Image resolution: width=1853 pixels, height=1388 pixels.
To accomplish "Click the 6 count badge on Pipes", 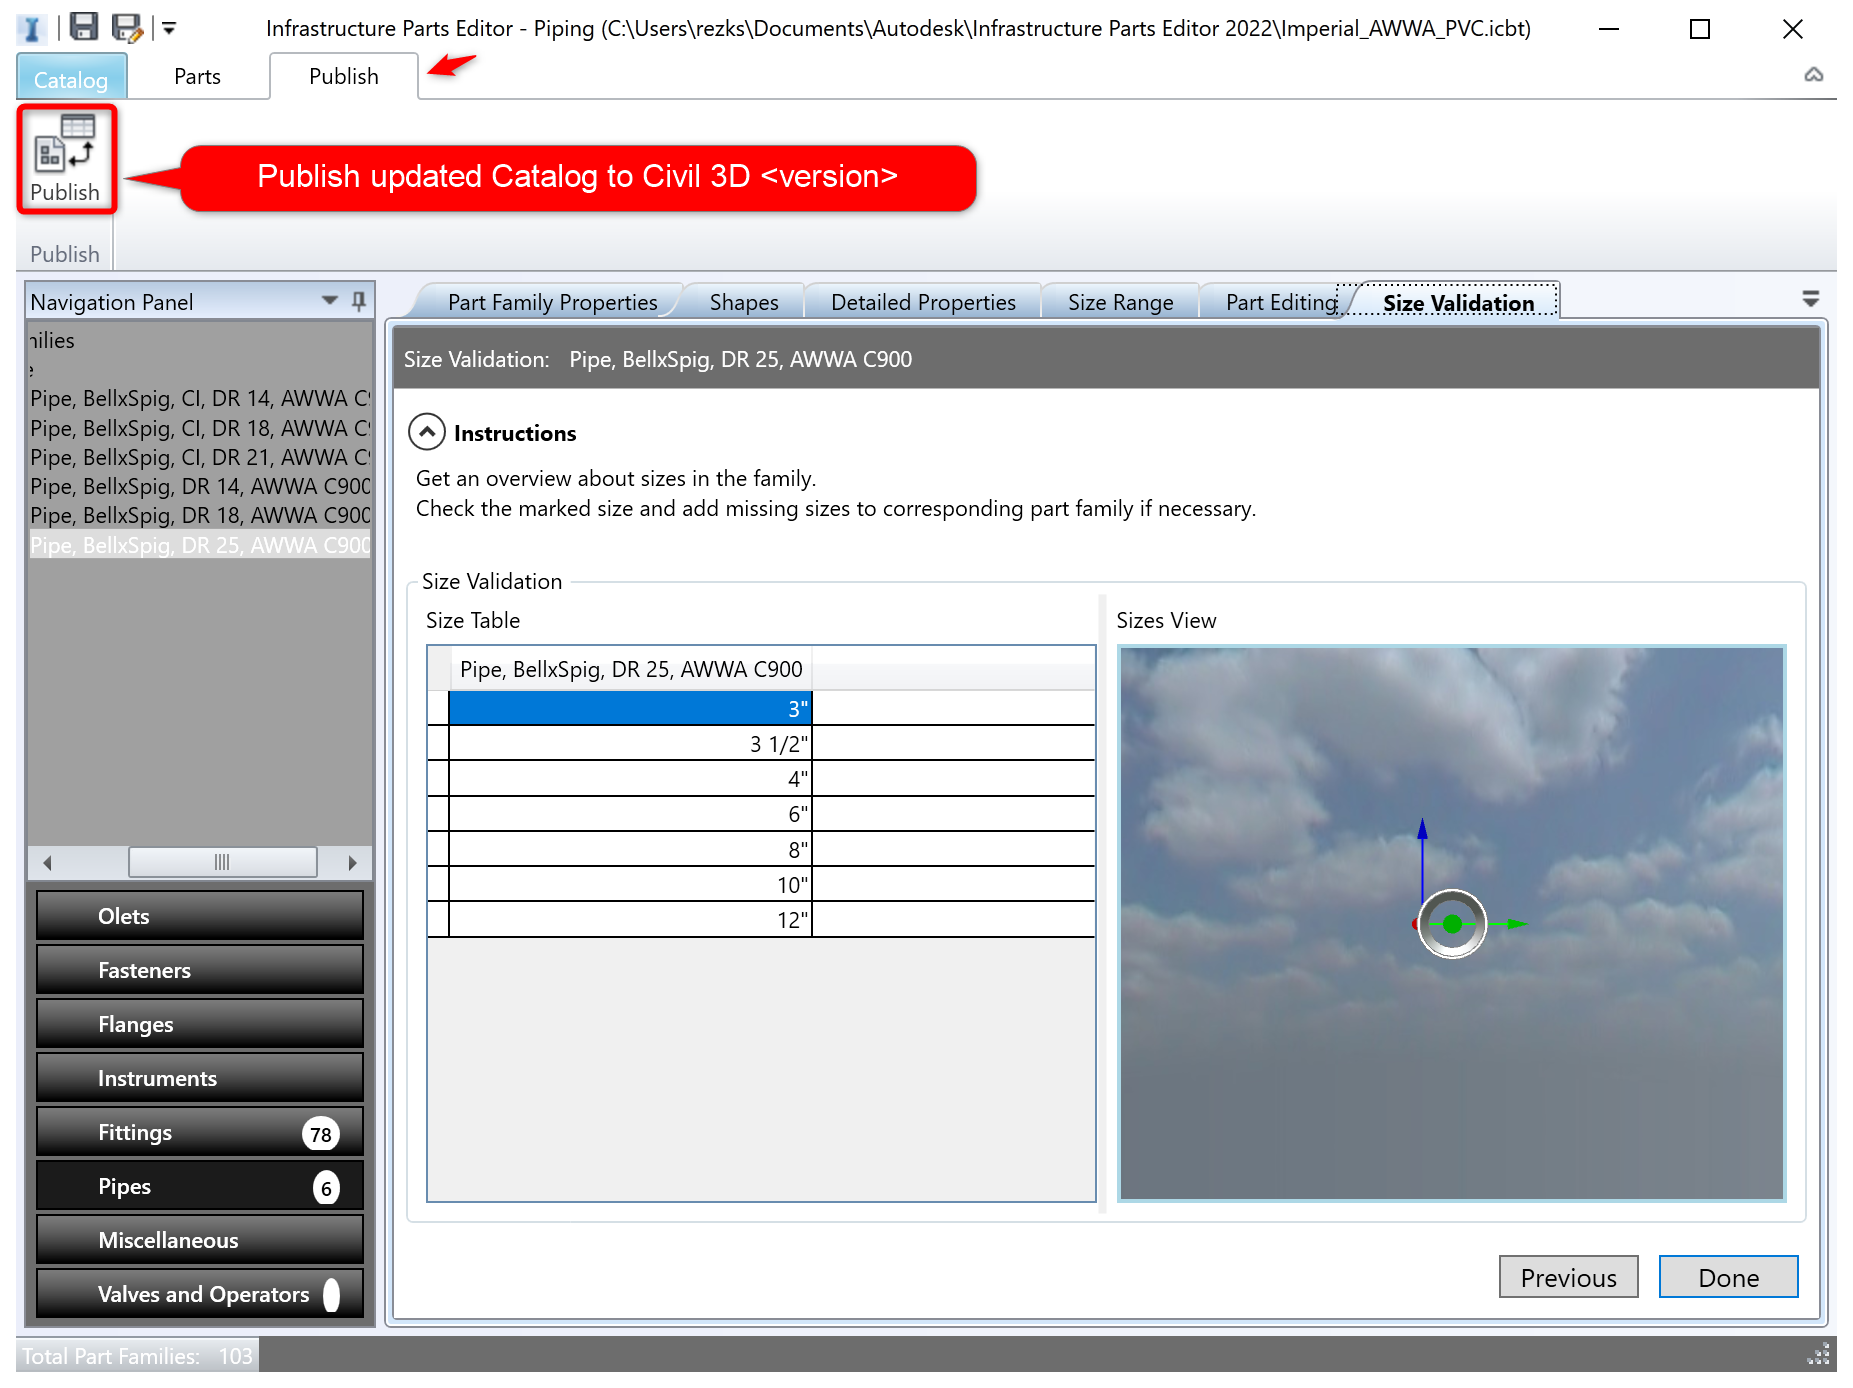I will point(326,1188).
